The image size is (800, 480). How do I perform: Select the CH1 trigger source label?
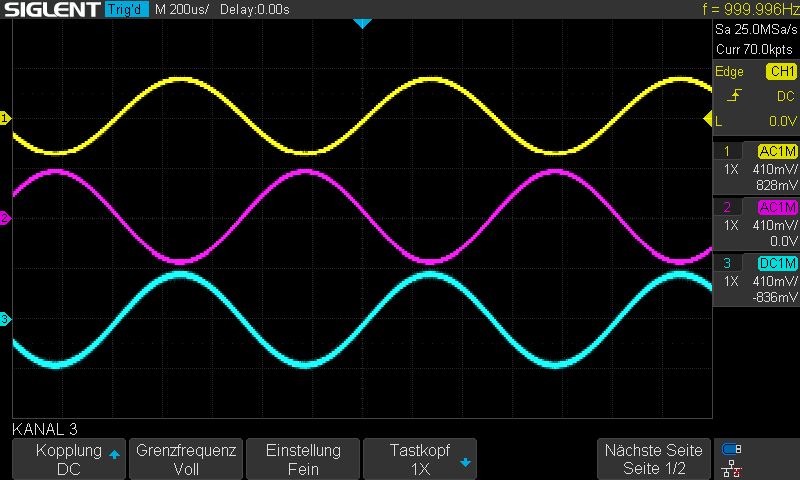(781, 72)
